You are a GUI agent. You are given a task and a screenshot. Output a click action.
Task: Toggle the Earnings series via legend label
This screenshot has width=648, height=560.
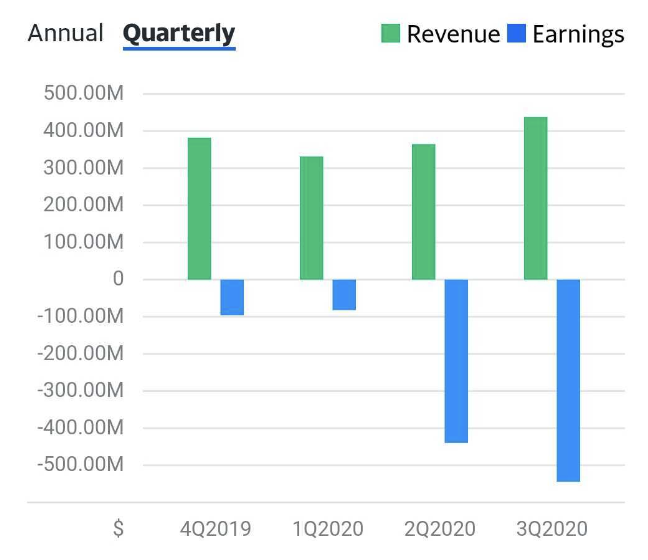[x=578, y=34]
